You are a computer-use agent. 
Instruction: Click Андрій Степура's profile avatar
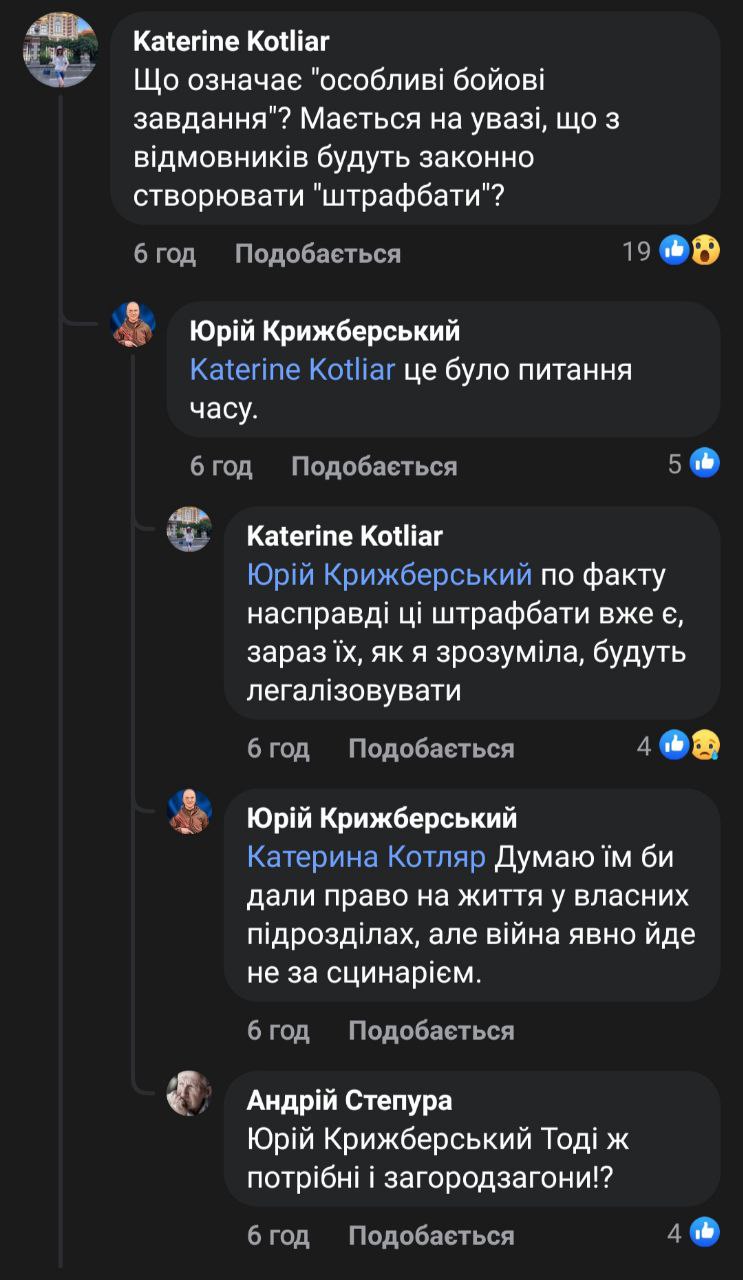click(189, 1093)
